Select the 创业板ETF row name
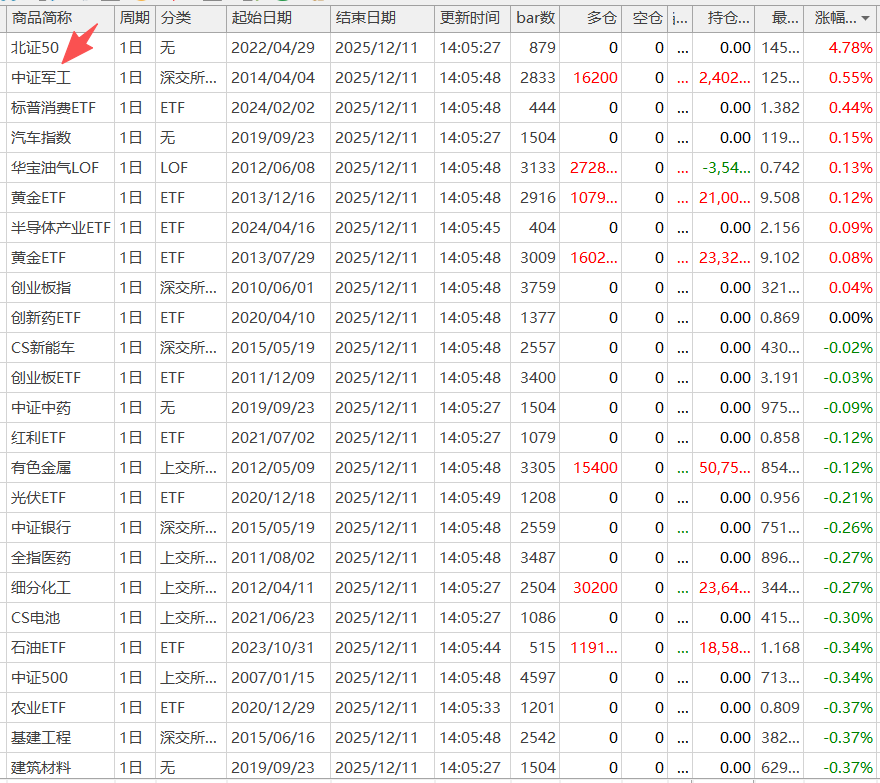Image resolution: width=880 pixels, height=783 pixels. pyautogui.click(x=46, y=378)
